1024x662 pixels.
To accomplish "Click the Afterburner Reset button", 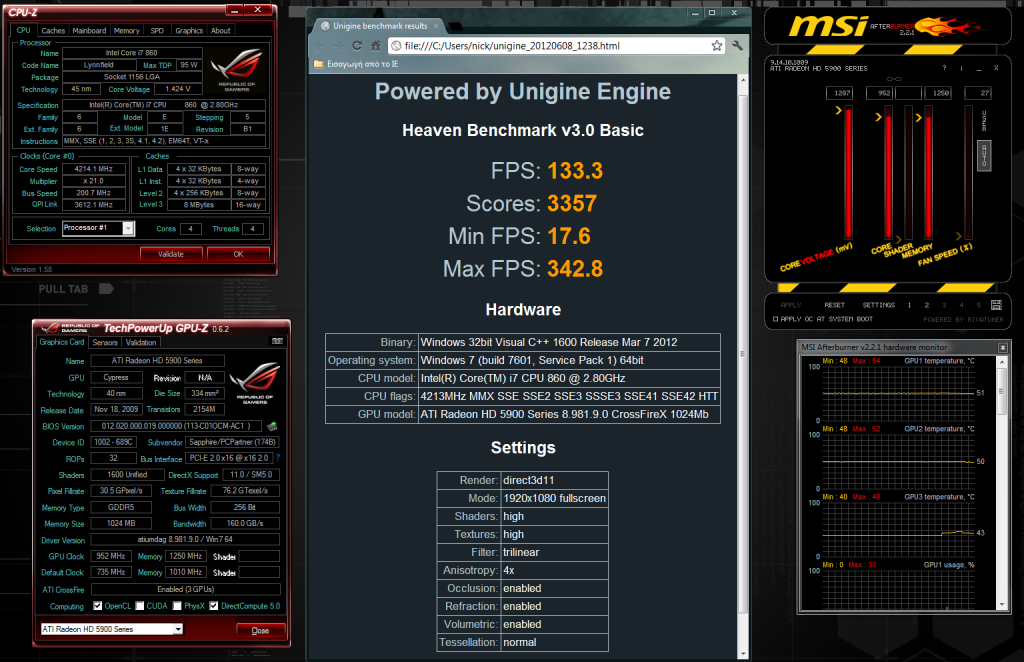I will point(835,305).
